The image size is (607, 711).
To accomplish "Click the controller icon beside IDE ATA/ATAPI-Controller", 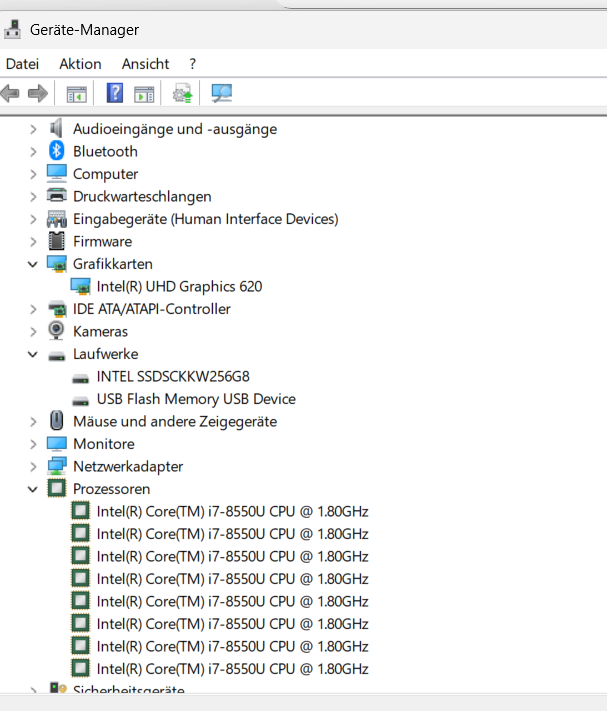I will [57, 309].
